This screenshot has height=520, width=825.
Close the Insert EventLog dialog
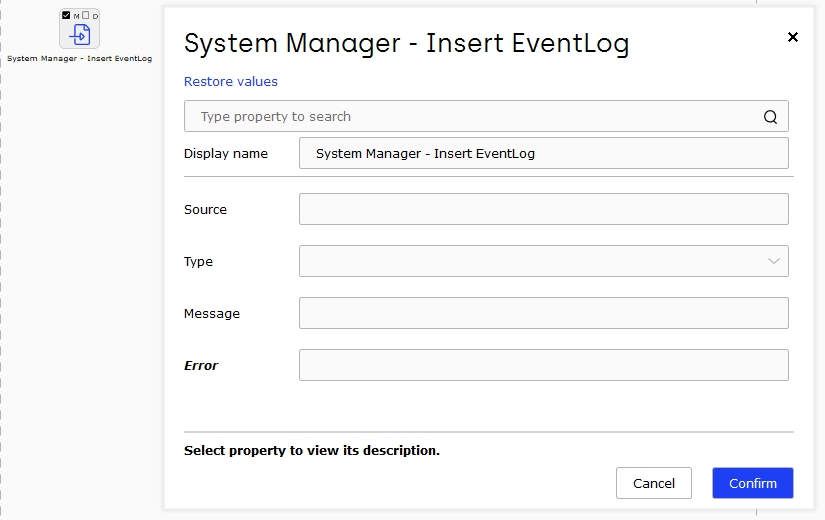click(792, 37)
